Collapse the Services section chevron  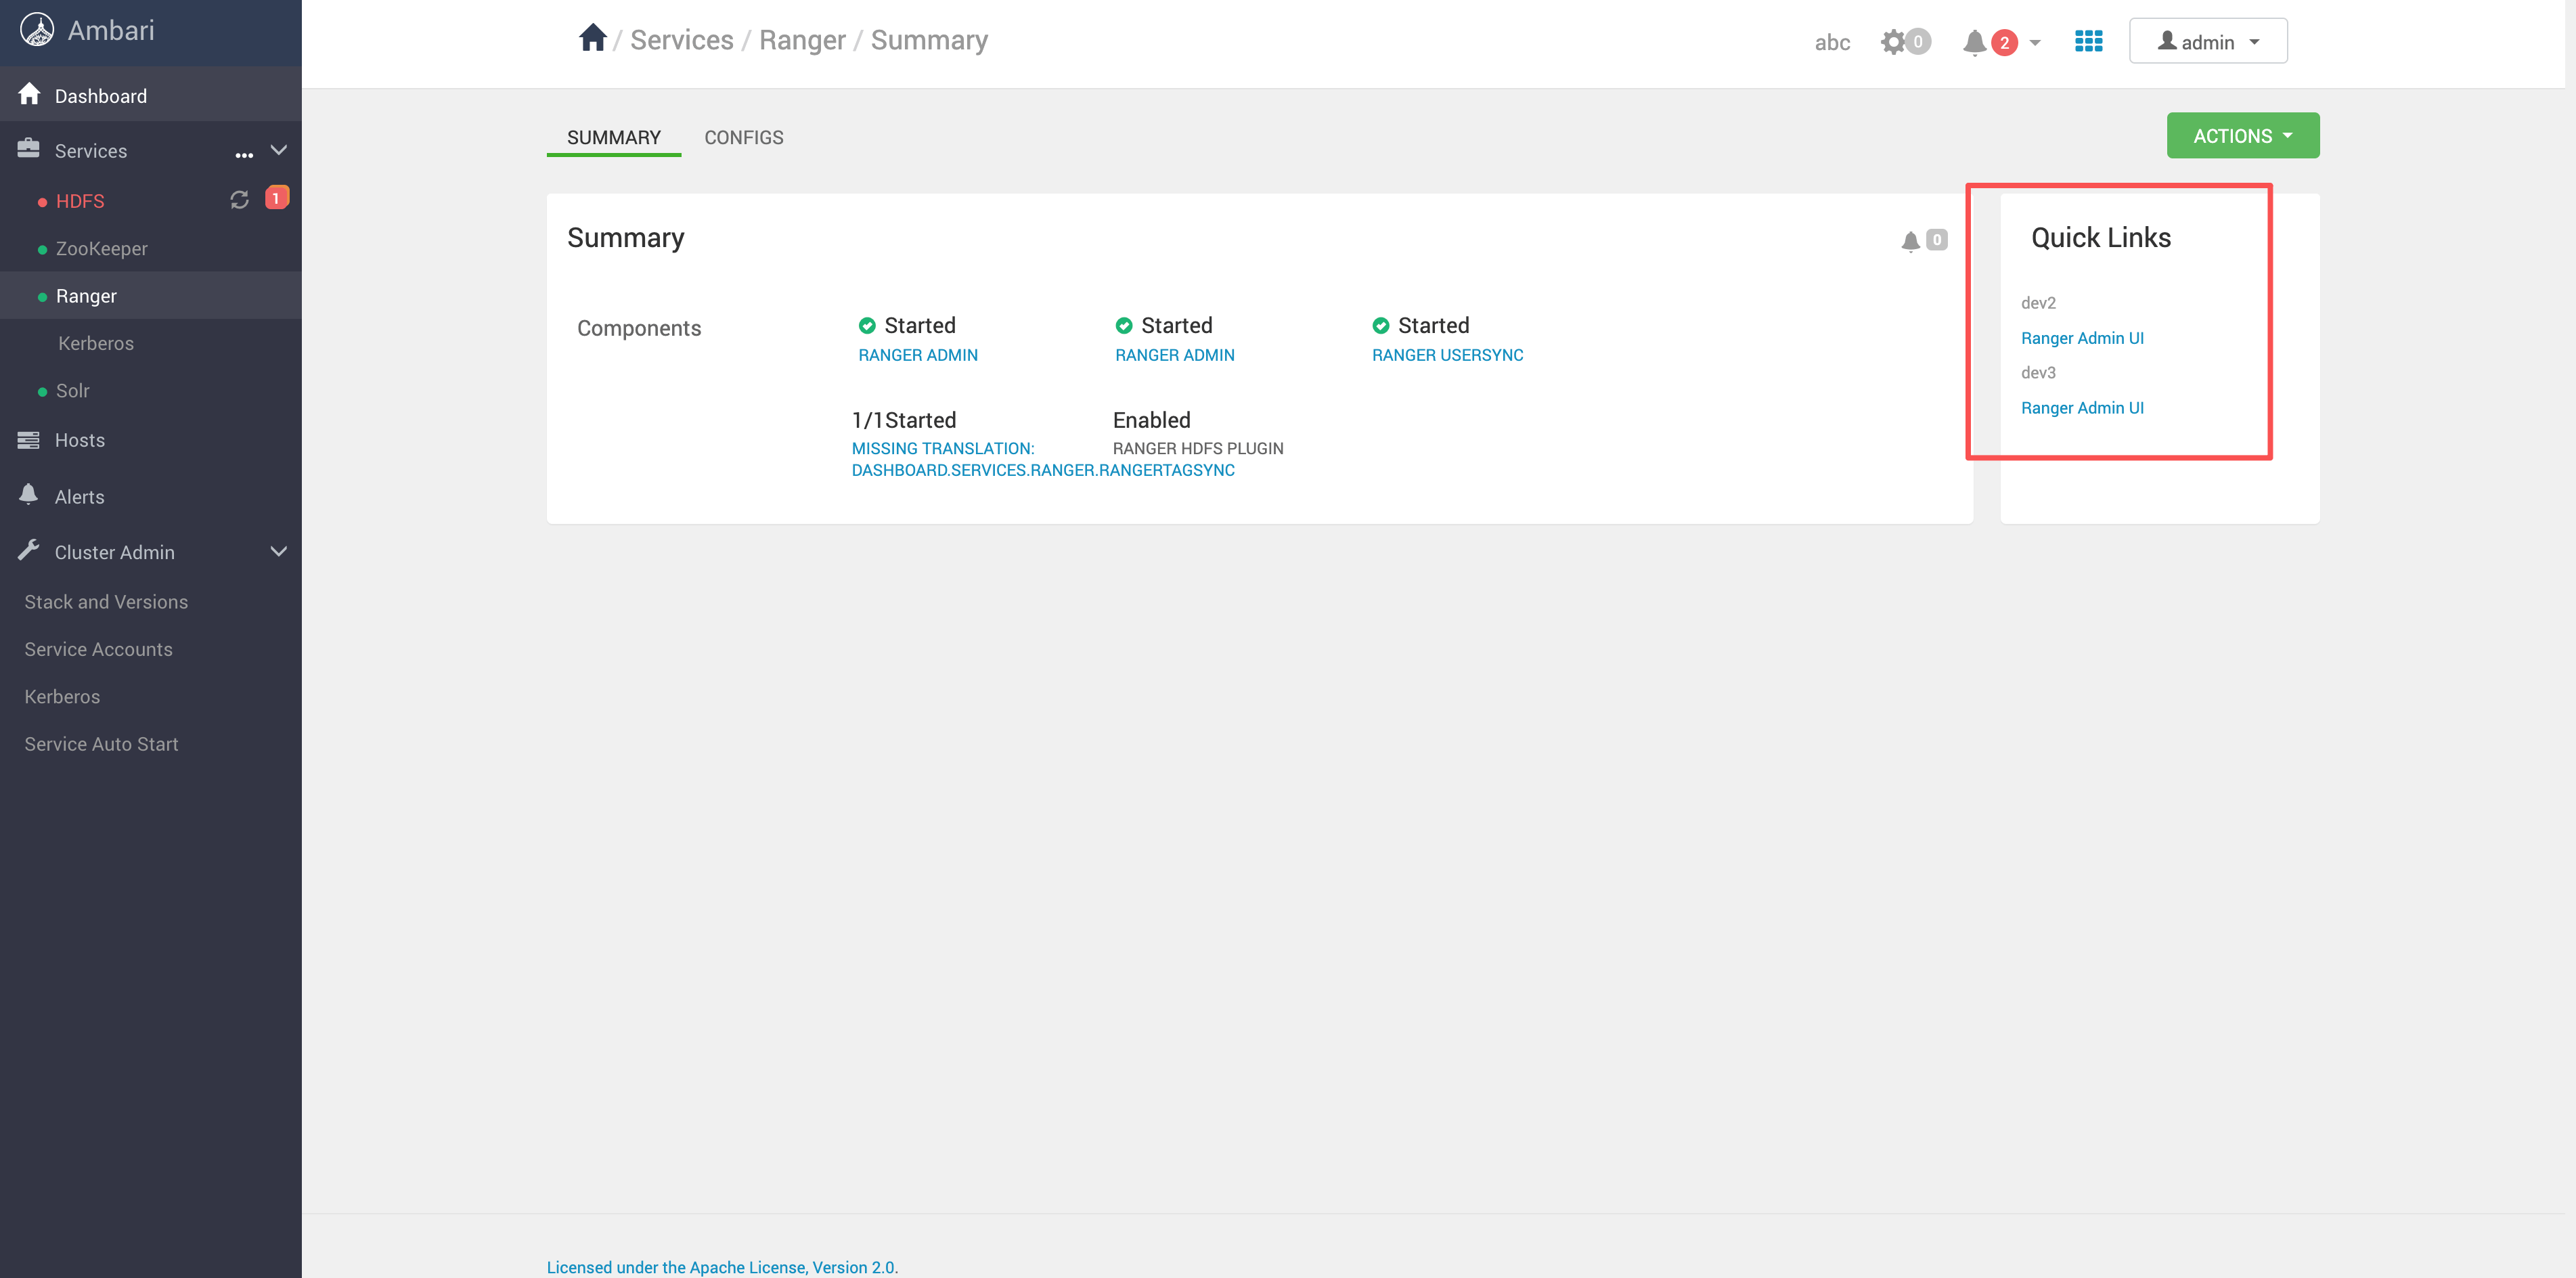[279, 150]
